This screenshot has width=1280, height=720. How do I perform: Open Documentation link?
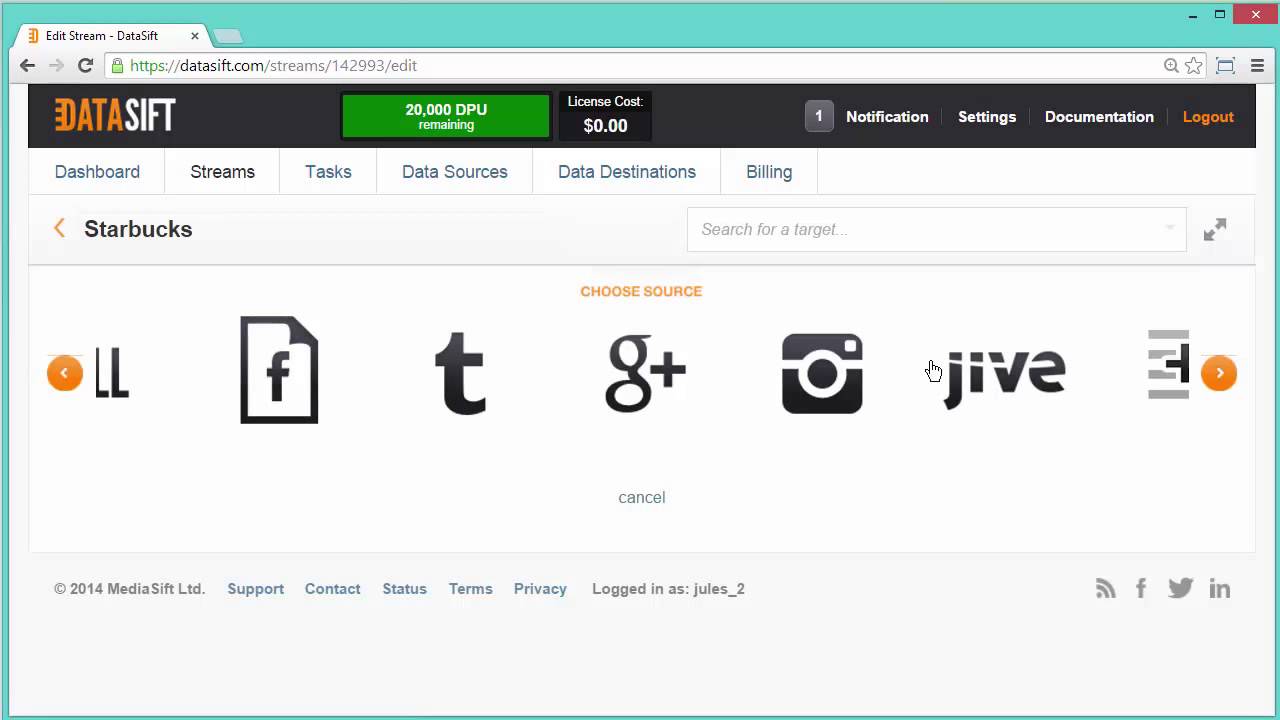point(1099,117)
